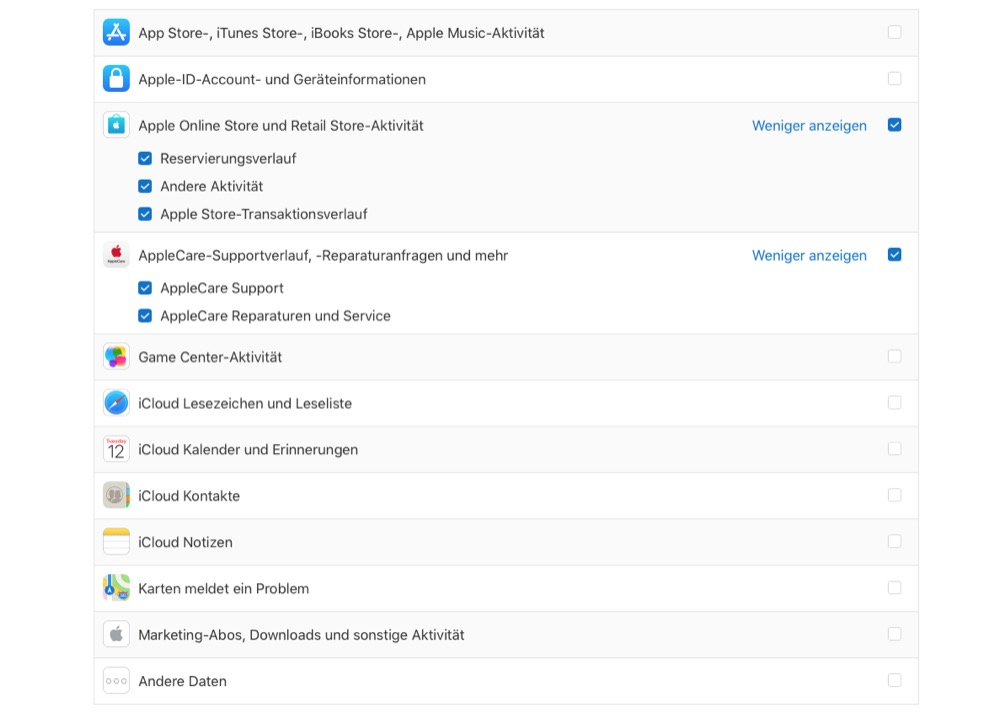The image size is (1000, 719).
Task: Click Marketing-Abos, Downloads und sonstige Aktivität text
Action: tap(302, 635)
